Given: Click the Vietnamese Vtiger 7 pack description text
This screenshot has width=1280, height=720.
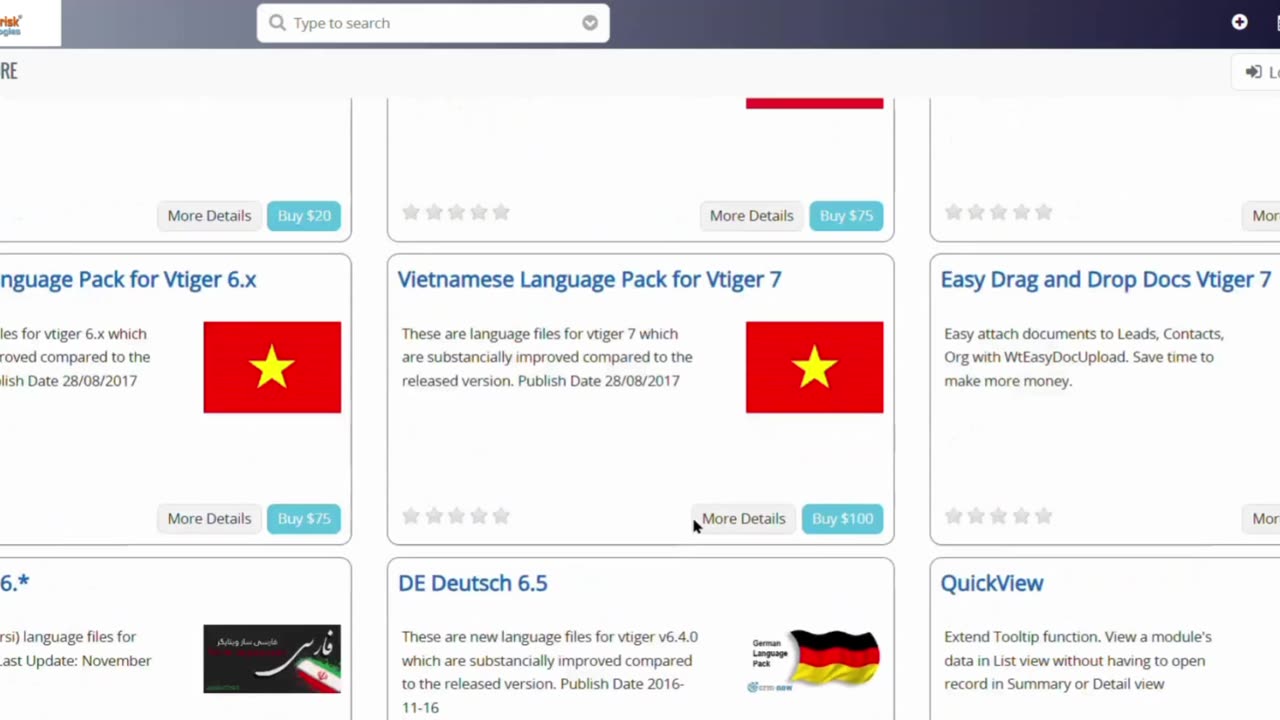Looking at the screenshot, I should tap(547, 357).
